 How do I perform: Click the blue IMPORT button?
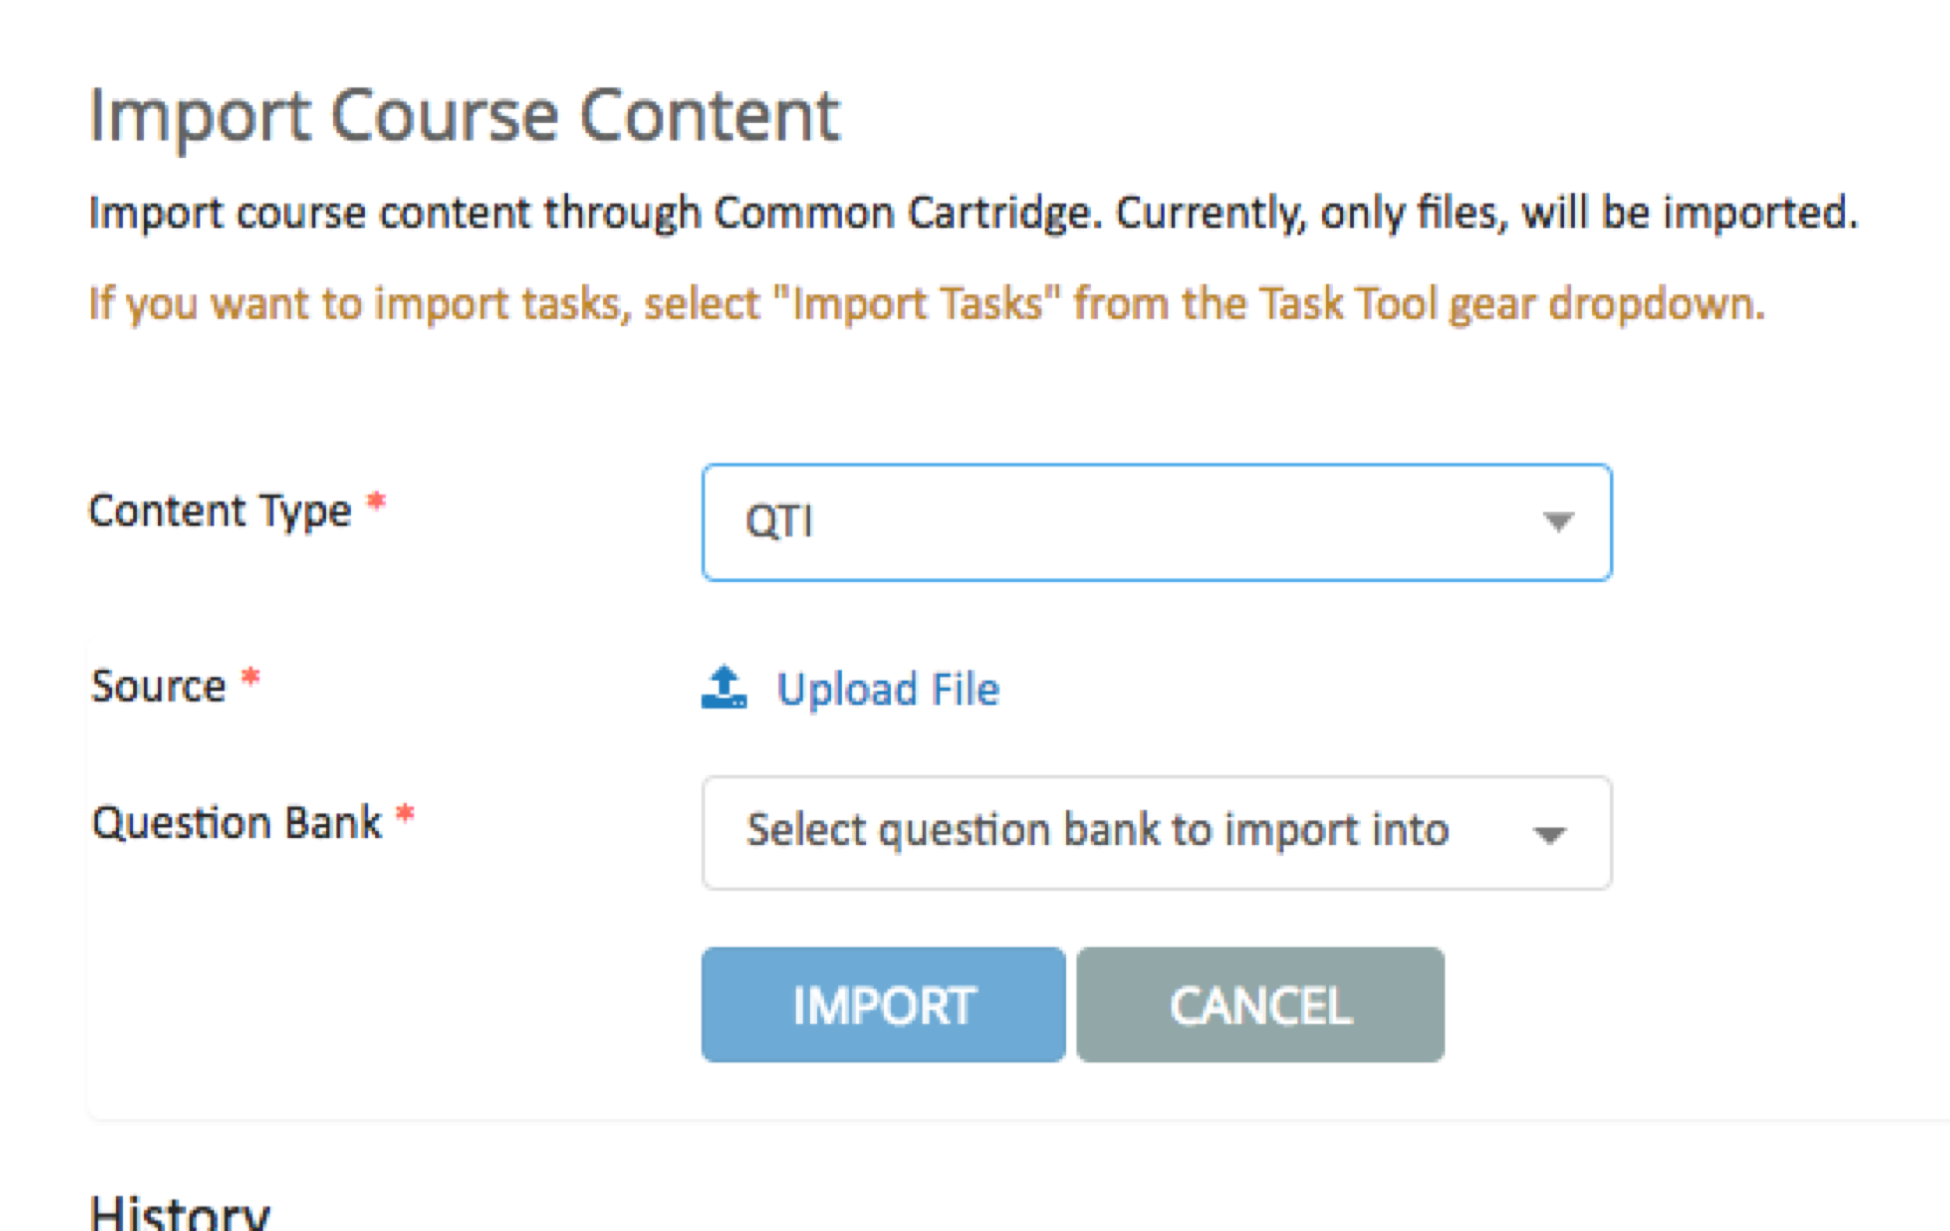tap(883, 1005)
